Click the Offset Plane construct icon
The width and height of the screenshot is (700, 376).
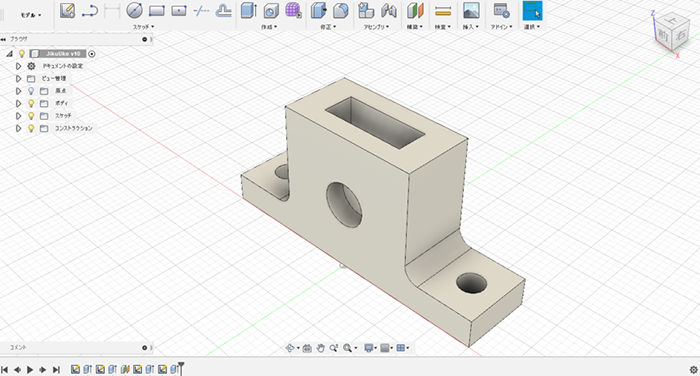(x=415, y=11)
